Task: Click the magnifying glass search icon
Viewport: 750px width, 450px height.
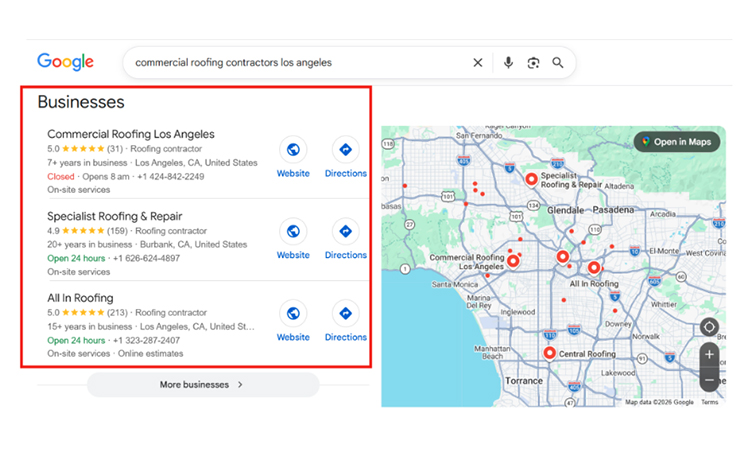Action: pos(558,63)
